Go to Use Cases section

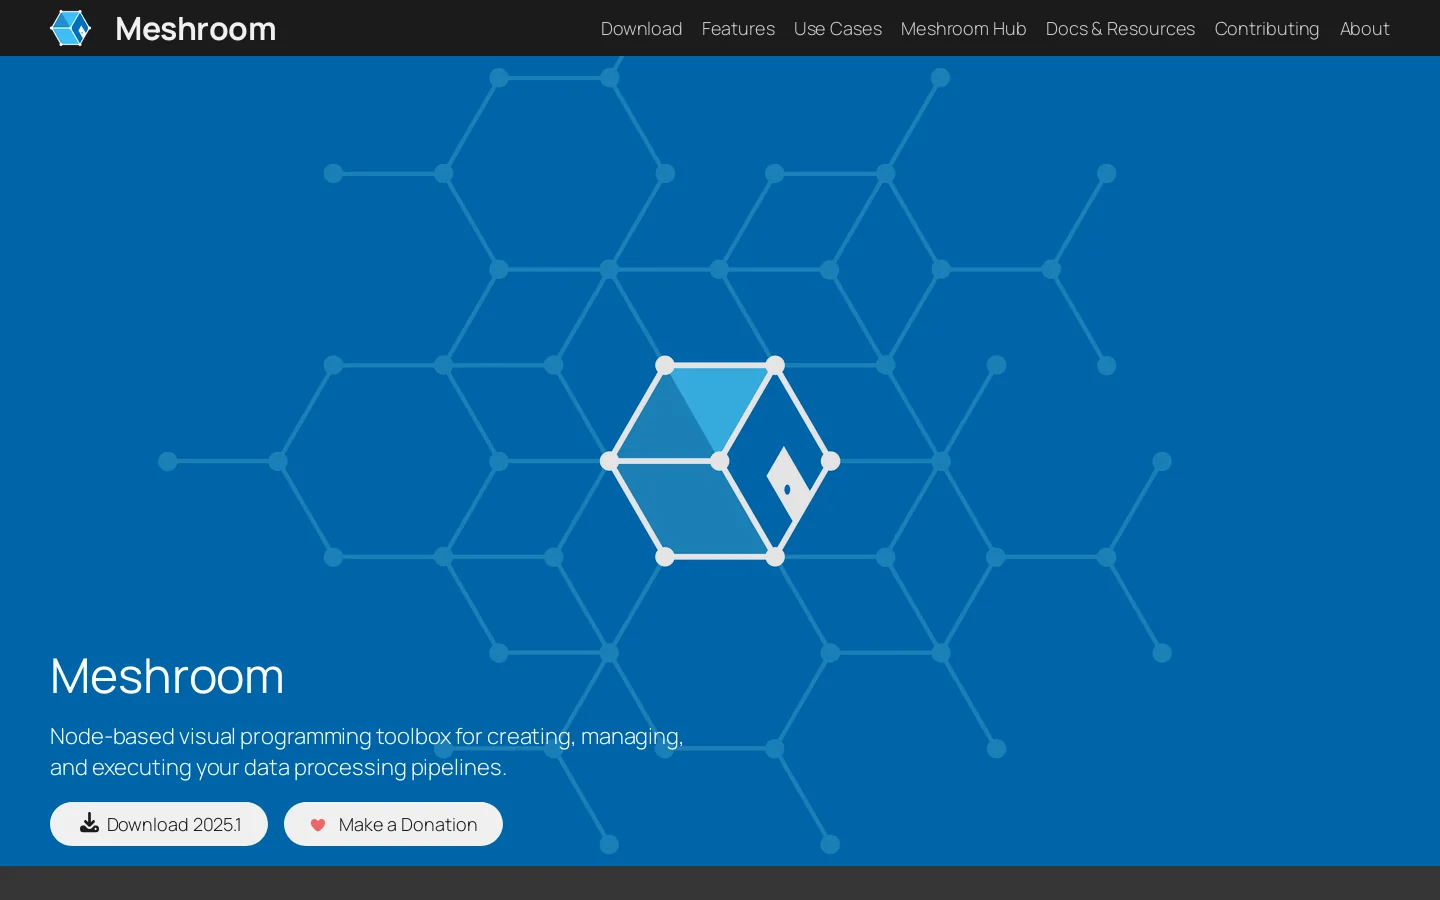tap(837, 29)
